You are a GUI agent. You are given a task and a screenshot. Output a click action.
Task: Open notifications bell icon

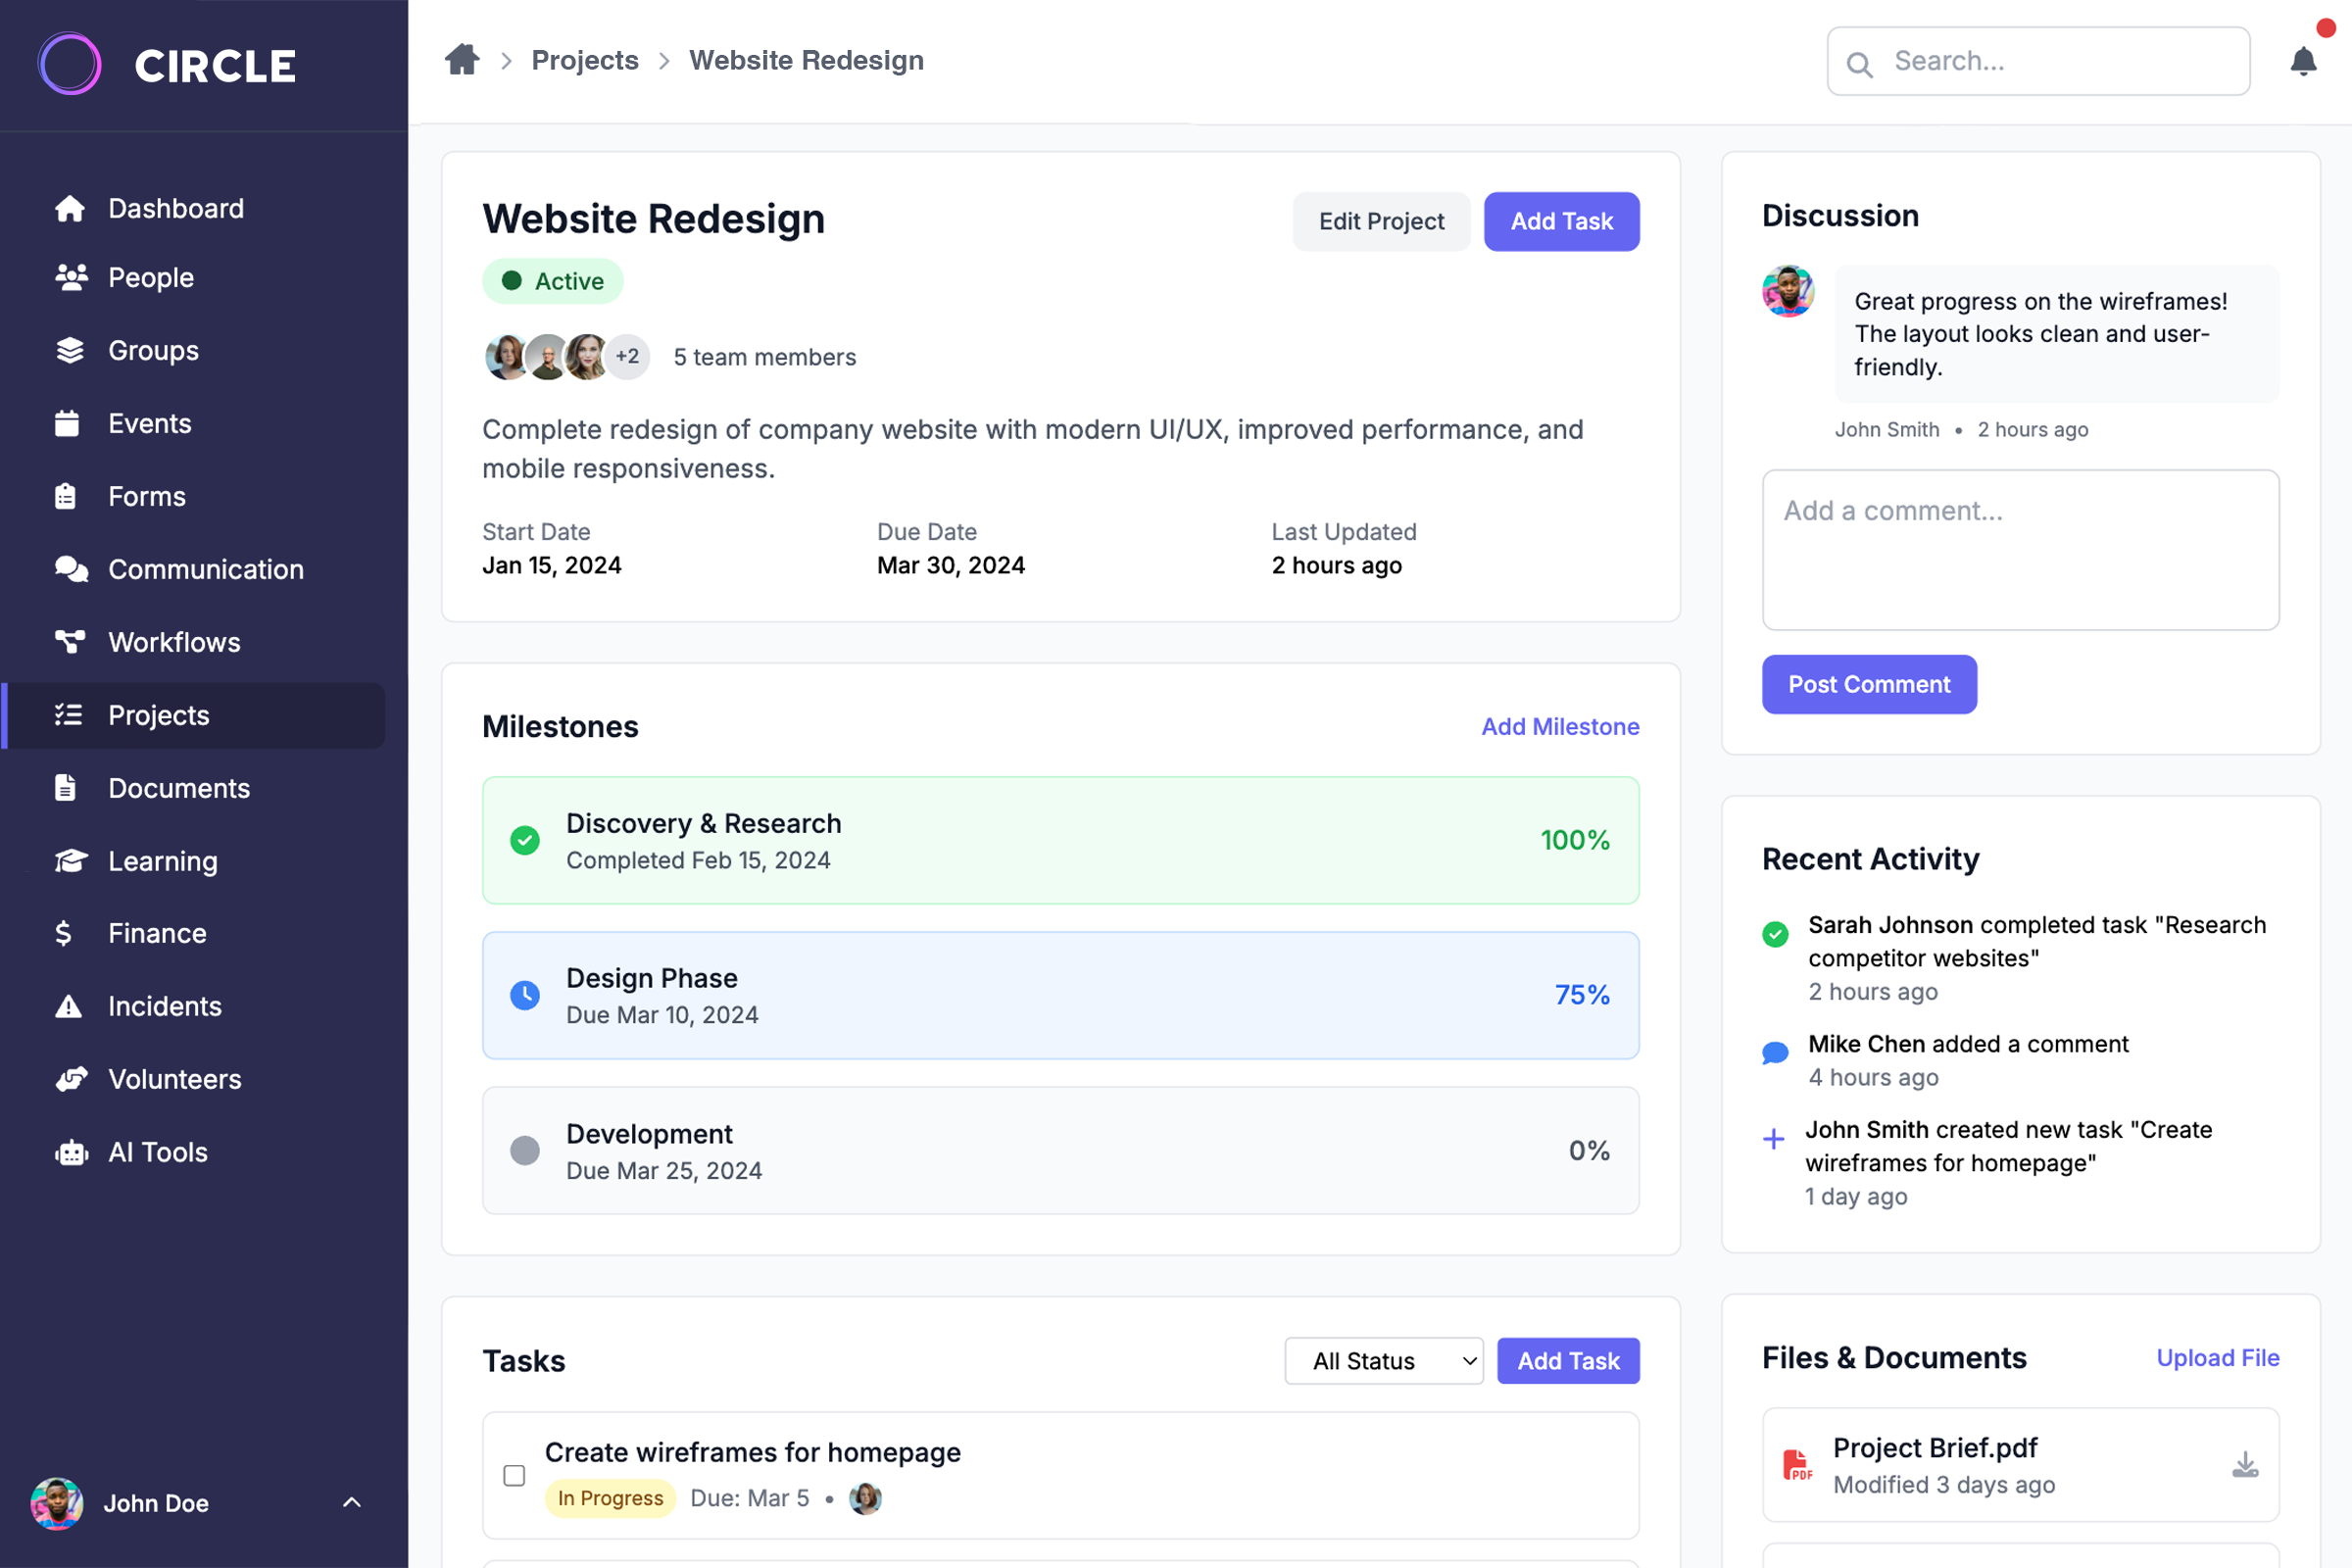point(2303,62)
